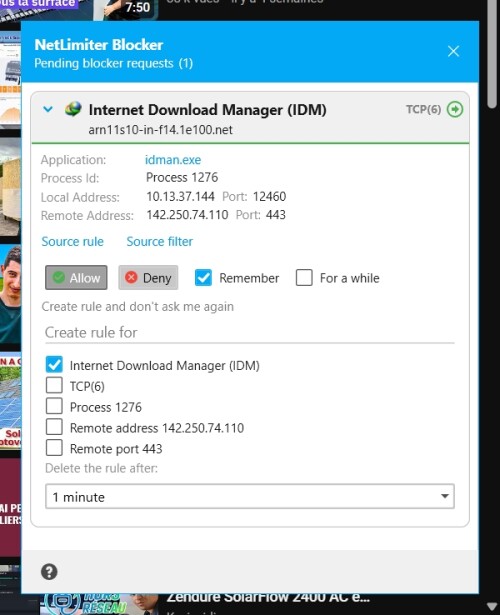Click the Internet Download Manager globe icon

pyautogui.click(x=73, y=109)
